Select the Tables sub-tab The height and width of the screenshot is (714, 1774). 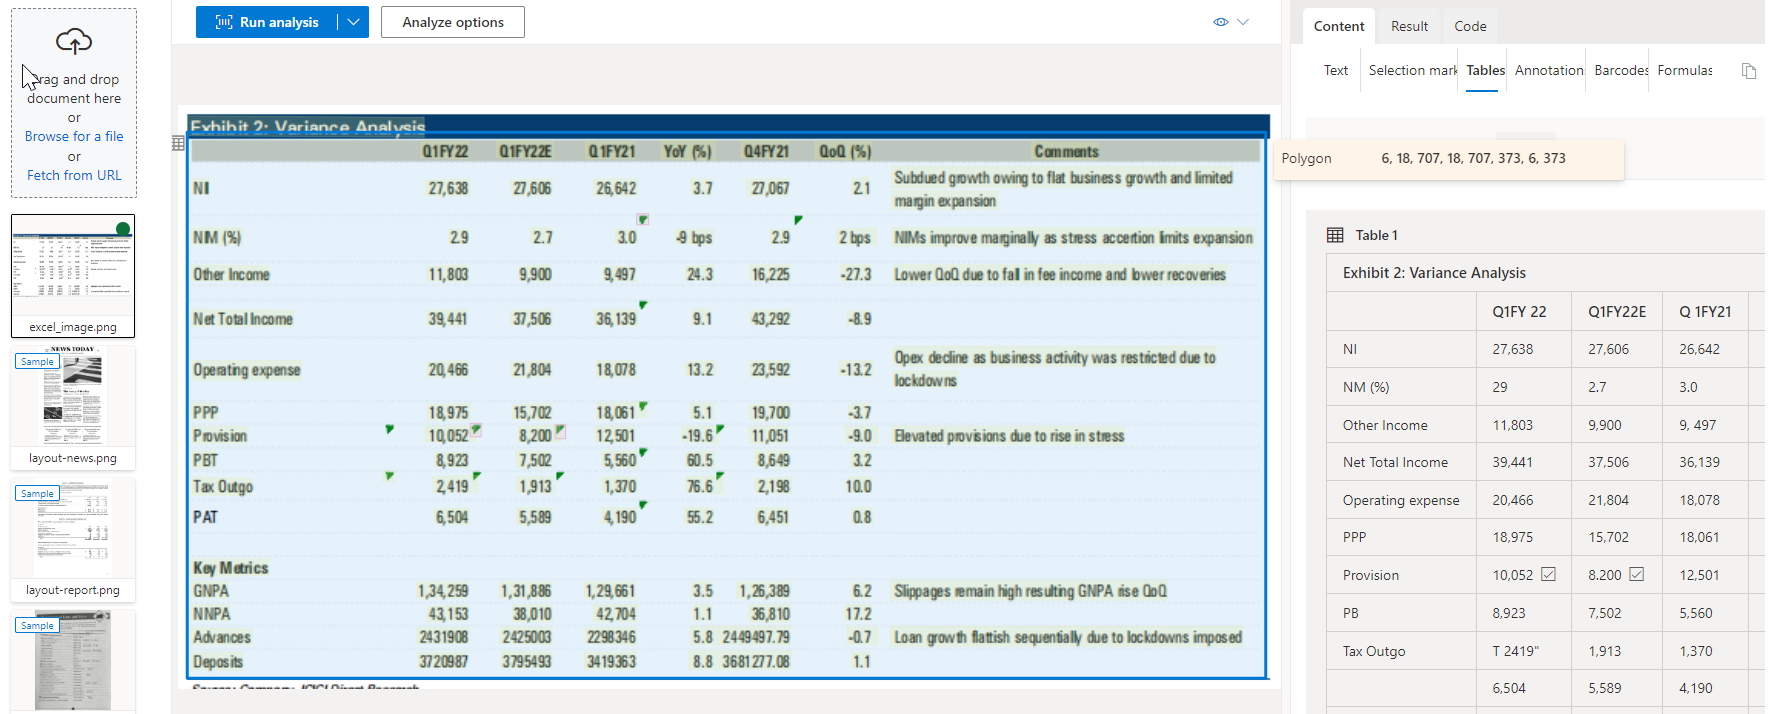(x=1485, y=70)
